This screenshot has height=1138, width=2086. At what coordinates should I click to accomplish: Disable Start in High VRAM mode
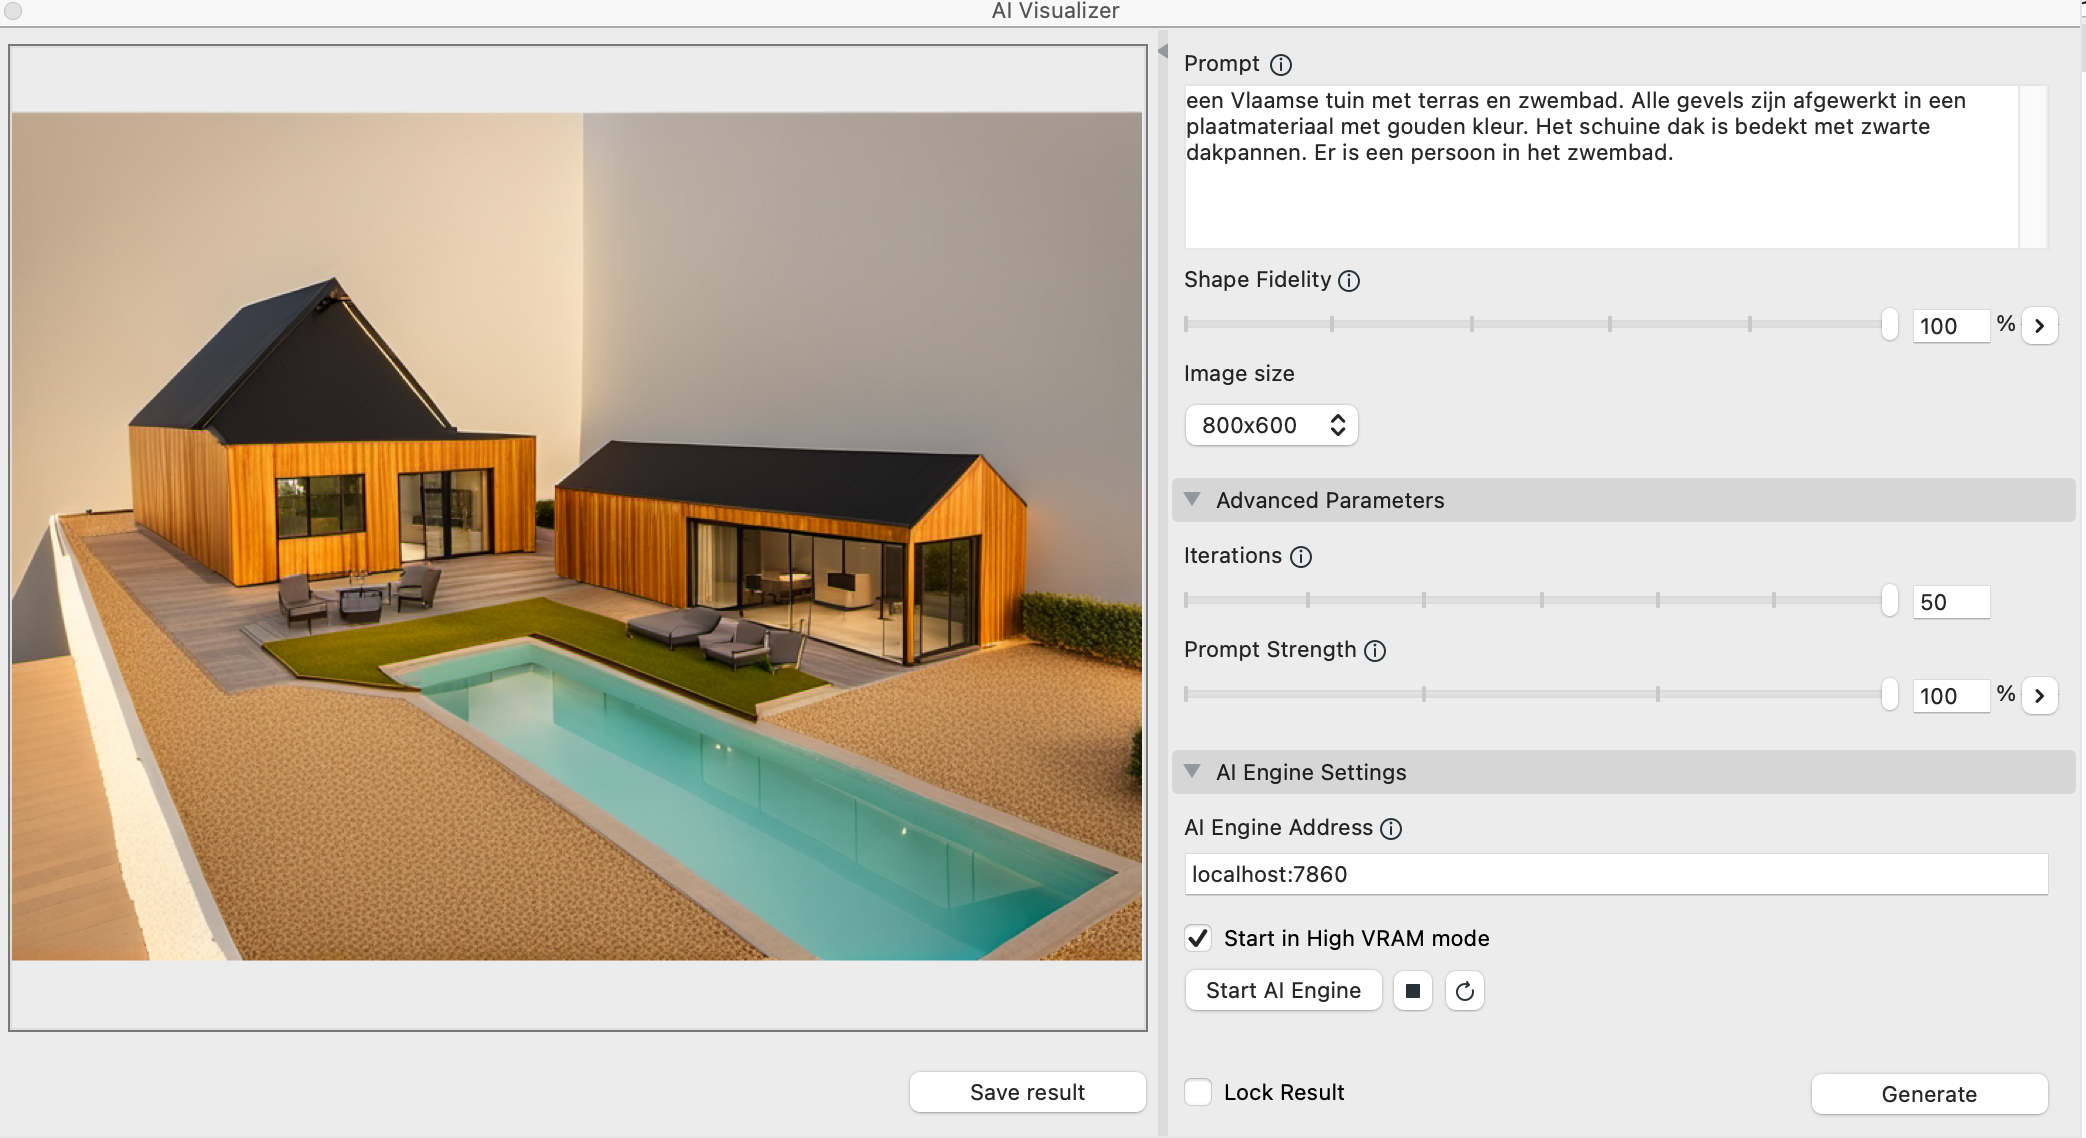pos(1198,938)
